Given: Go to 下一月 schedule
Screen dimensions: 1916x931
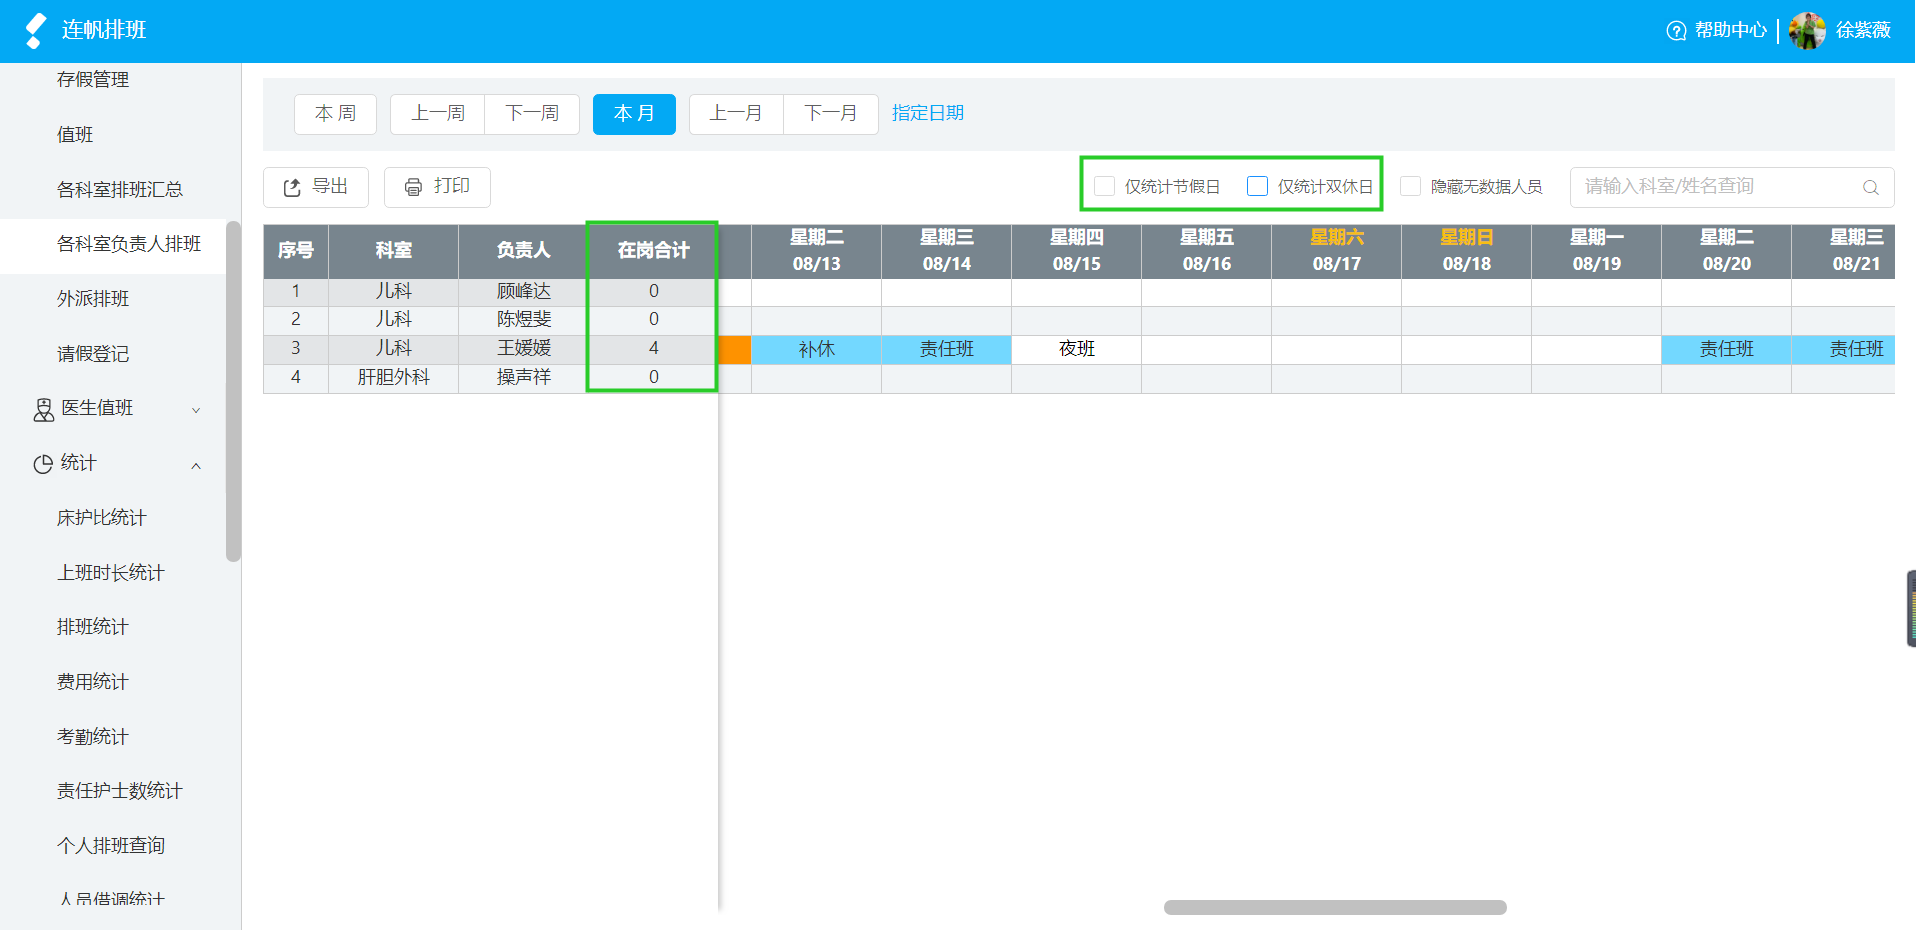Looking at the screenshot, I should pyautogui.click(x=830, y=114).
